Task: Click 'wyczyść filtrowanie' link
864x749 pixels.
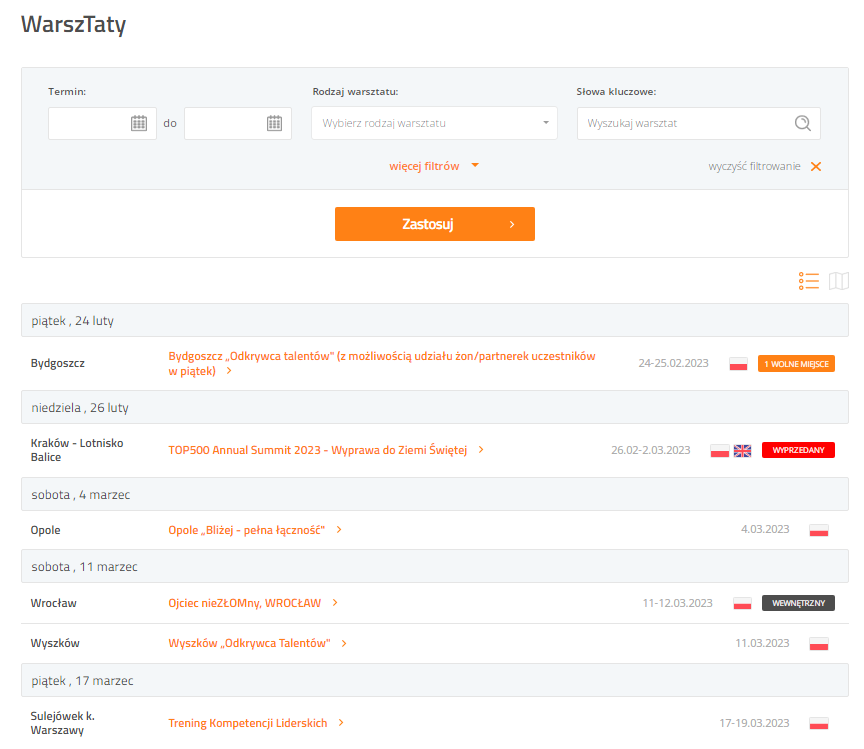Action: click(x=754, y=166)
